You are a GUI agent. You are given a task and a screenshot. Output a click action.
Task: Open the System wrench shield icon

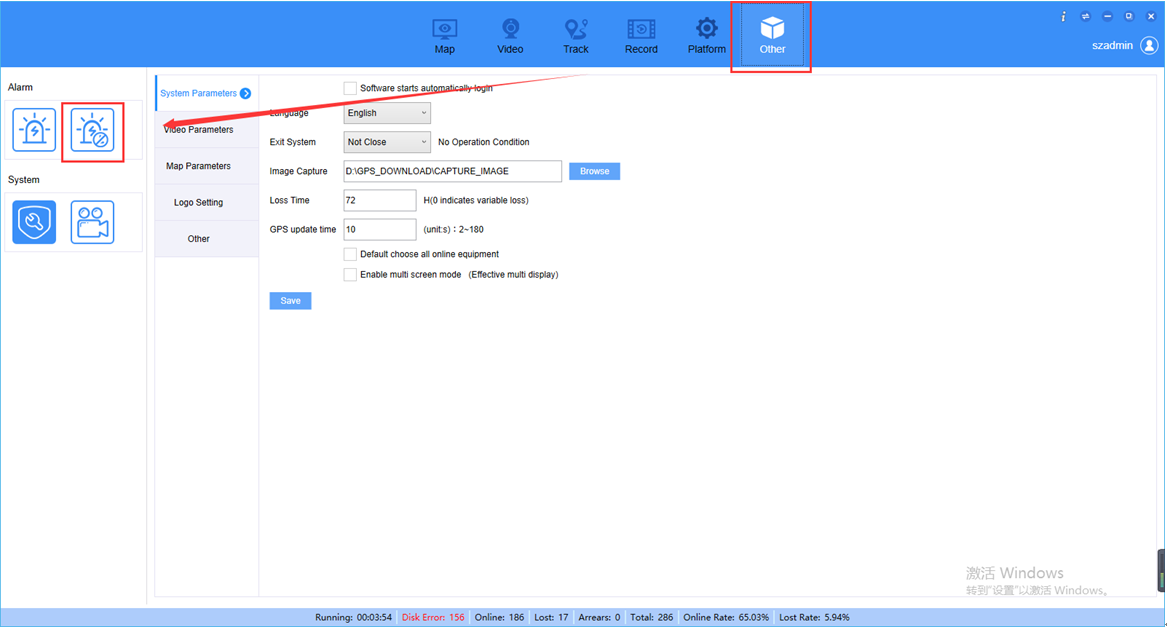[34, 222]
